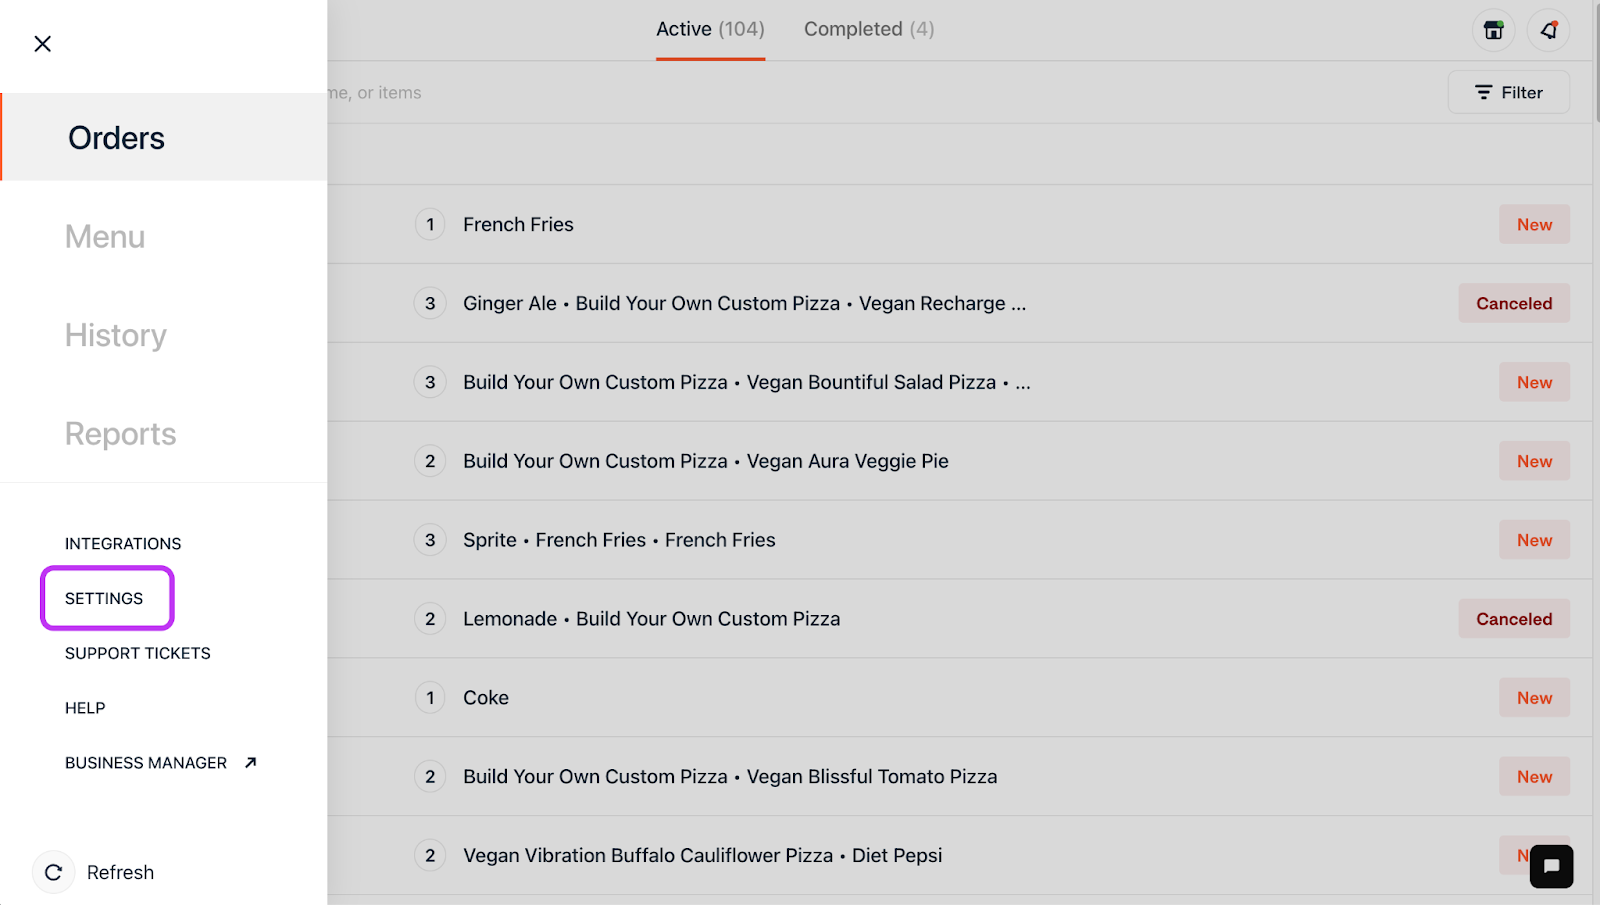Open the Settings page
This screenshot has height=905, width=1600.
pos(104,598)
